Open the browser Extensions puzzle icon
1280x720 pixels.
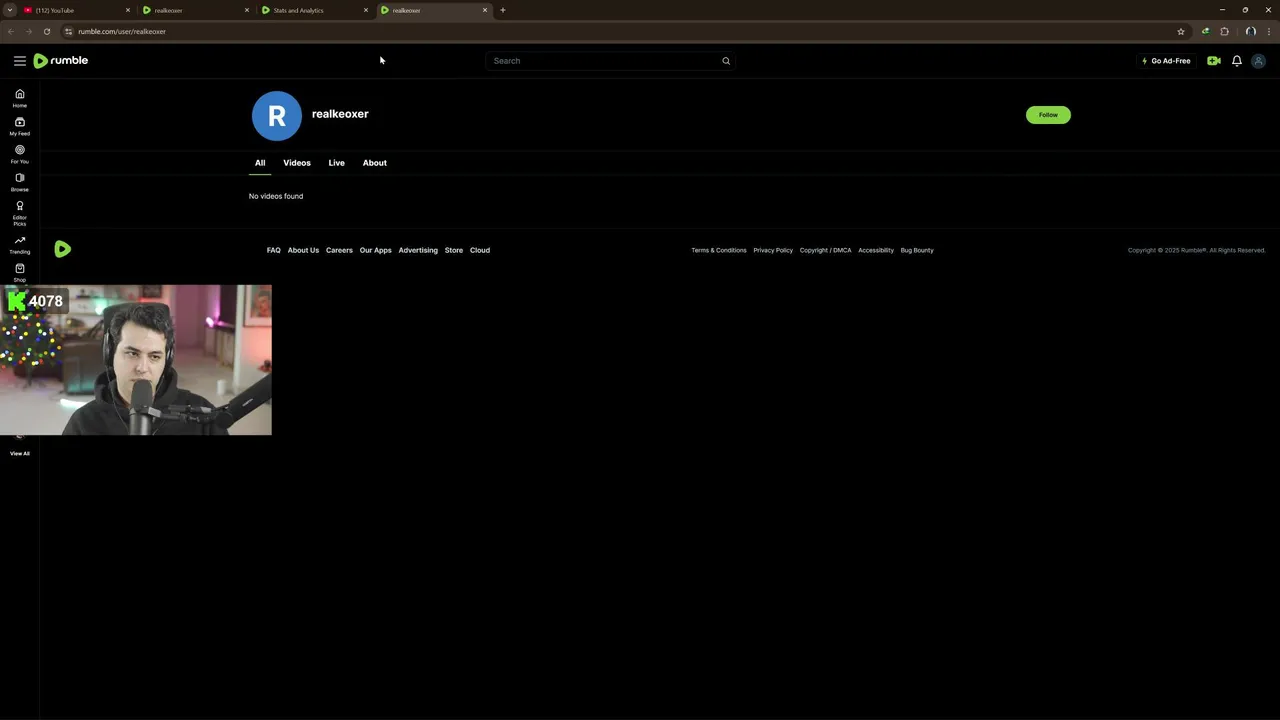[1224, 31]
